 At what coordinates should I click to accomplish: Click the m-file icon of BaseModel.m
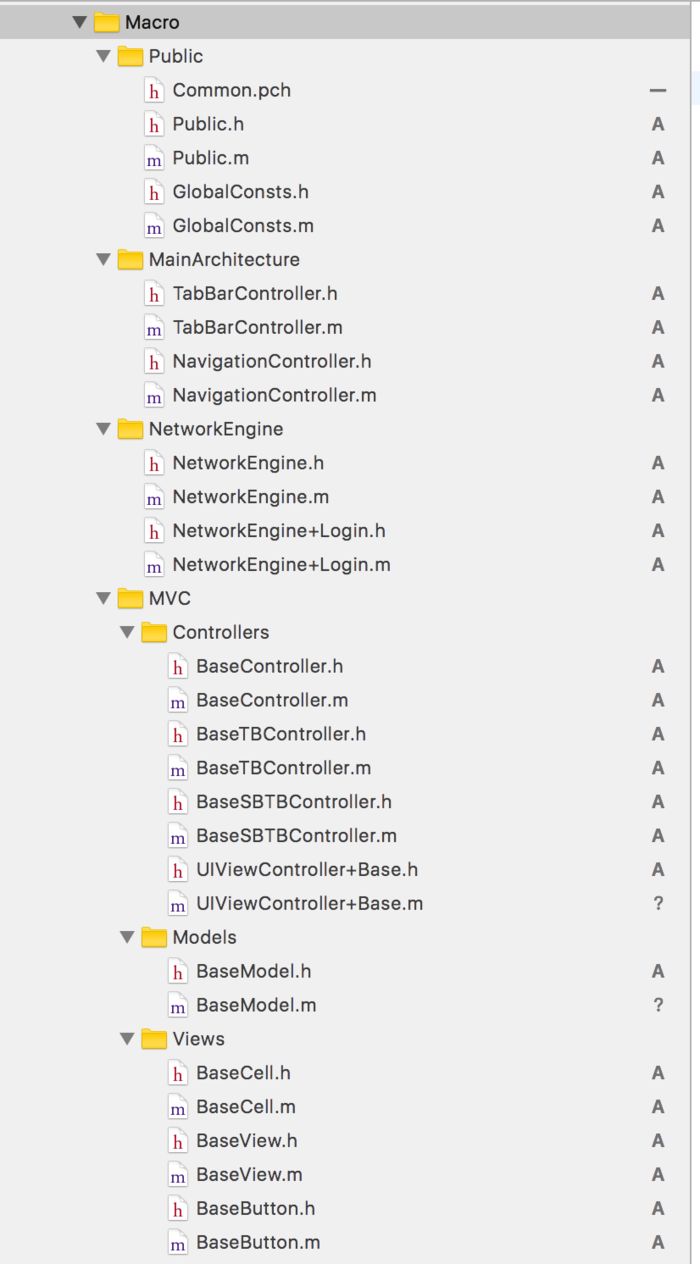point(178,1006)
